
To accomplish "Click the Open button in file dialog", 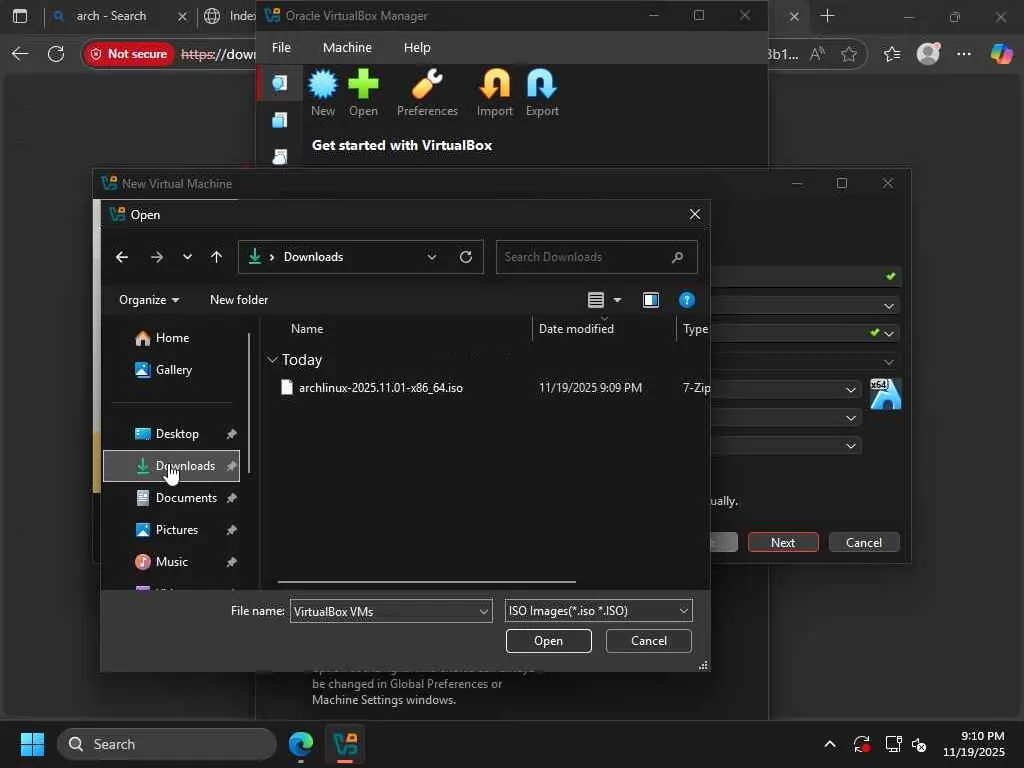I will tap(549, 641).
